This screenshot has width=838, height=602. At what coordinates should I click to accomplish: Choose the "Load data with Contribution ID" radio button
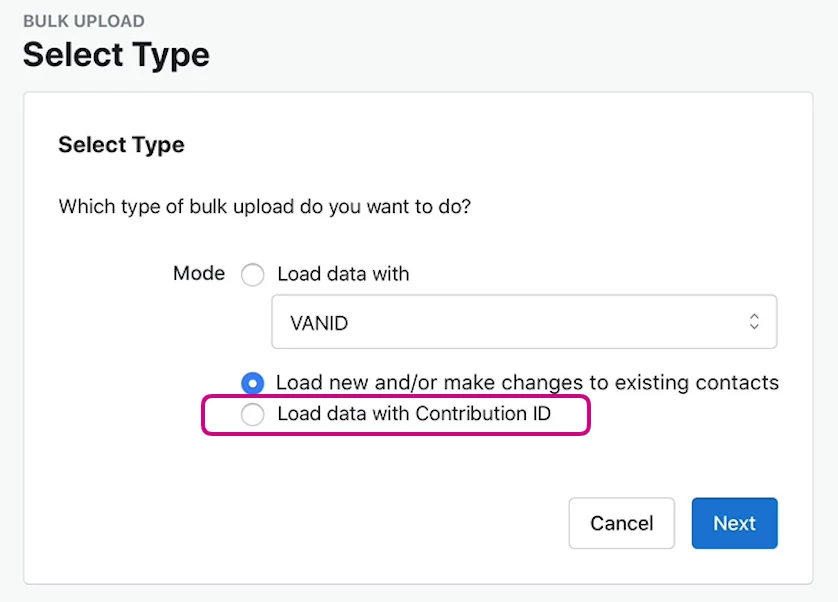coord(252,414)
